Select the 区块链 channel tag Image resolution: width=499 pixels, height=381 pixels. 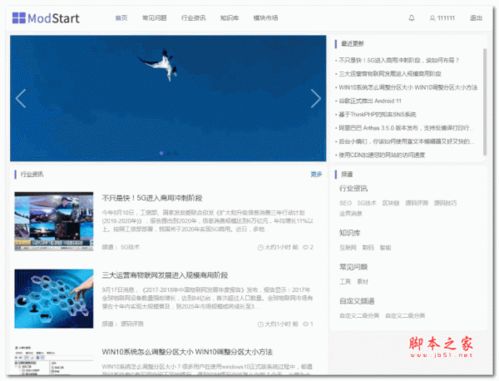click(x=391, y=203)
